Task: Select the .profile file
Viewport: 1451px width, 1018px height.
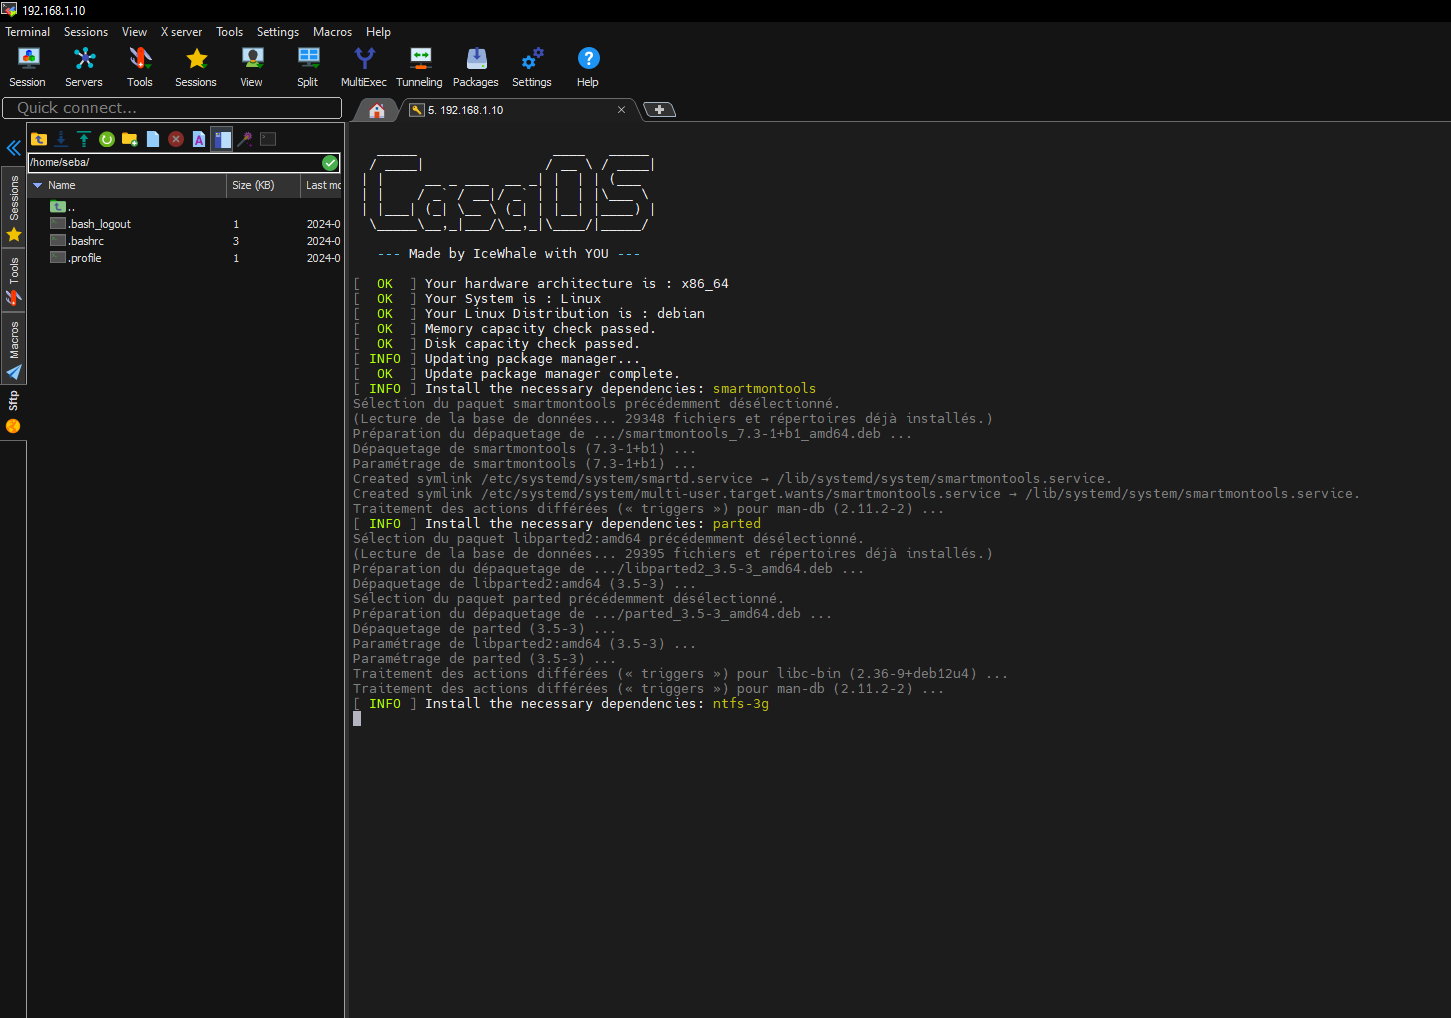Action: (77, 258)
